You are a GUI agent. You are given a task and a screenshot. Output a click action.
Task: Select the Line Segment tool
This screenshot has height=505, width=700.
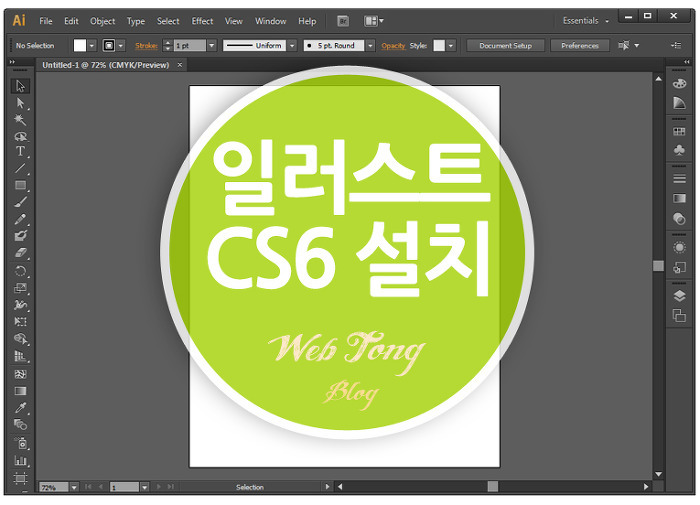[x=20, y=168]
